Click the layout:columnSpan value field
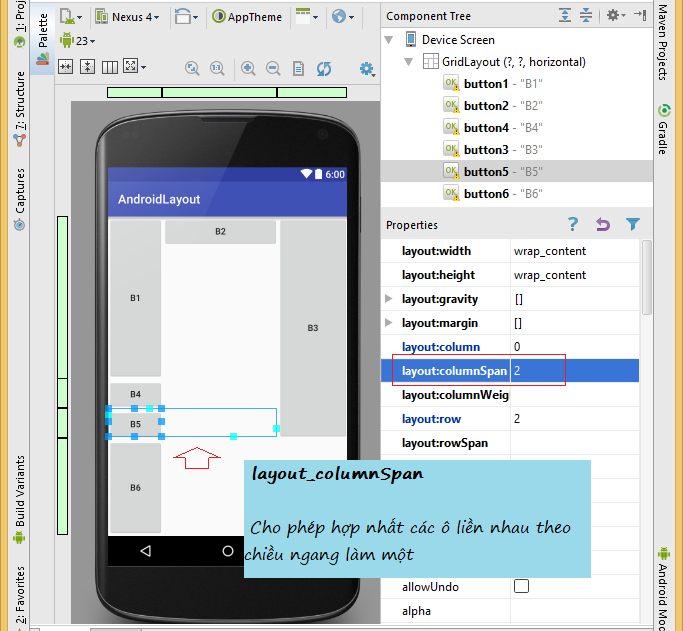The image size is (683, 631). tap(575, 371)
